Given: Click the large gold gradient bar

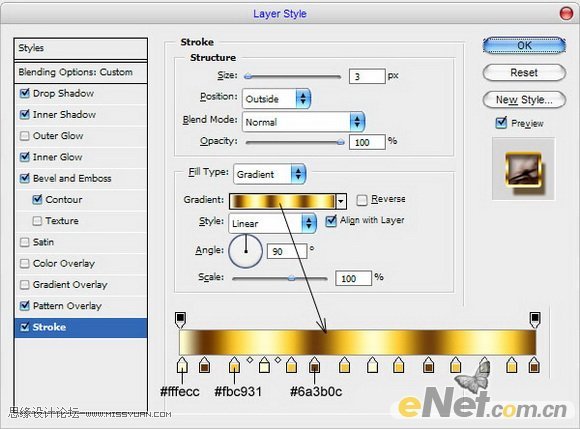Looking at the screenshot, I should click(x=357, y=342).
